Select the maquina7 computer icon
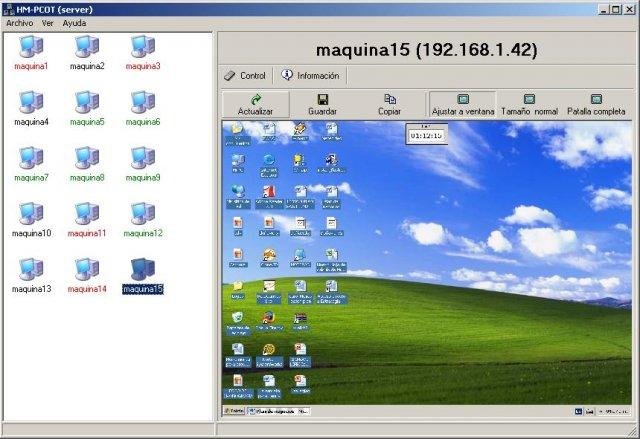 click(31, 158)
